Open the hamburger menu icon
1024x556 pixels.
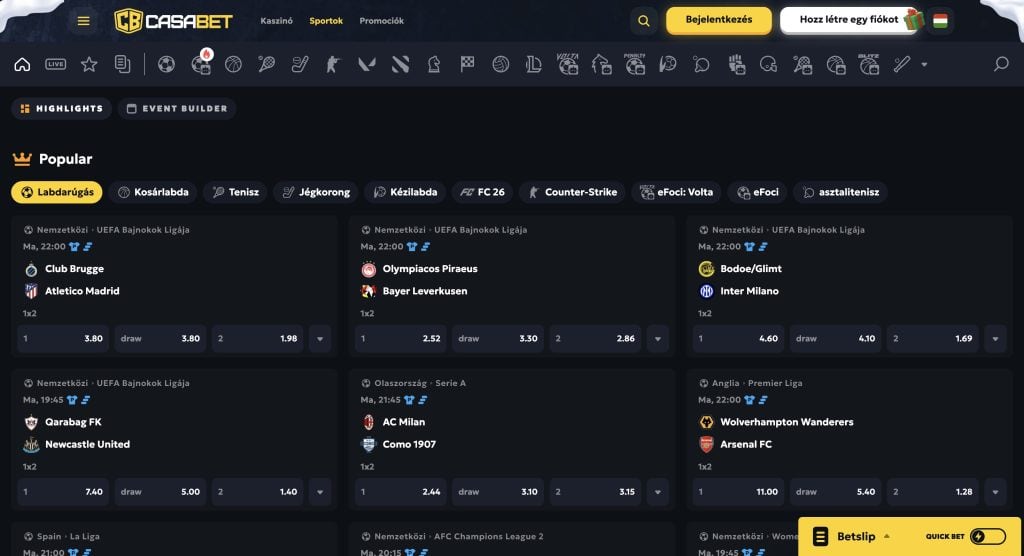(83, 21)
